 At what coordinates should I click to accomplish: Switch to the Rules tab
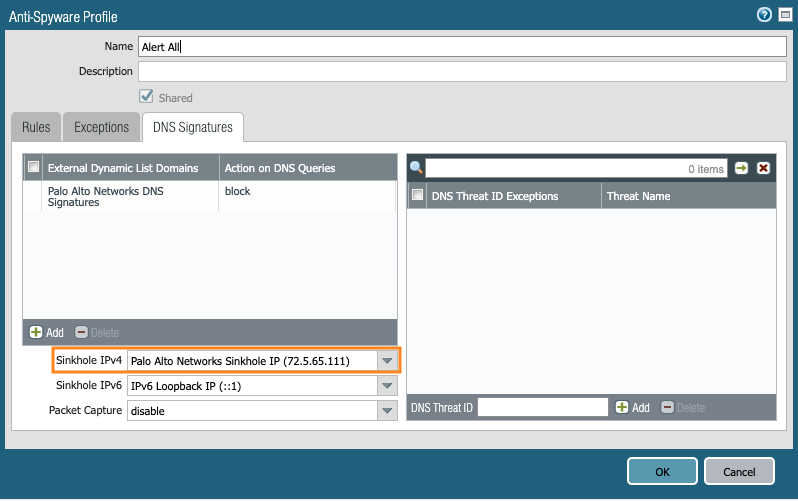point(36,127)
